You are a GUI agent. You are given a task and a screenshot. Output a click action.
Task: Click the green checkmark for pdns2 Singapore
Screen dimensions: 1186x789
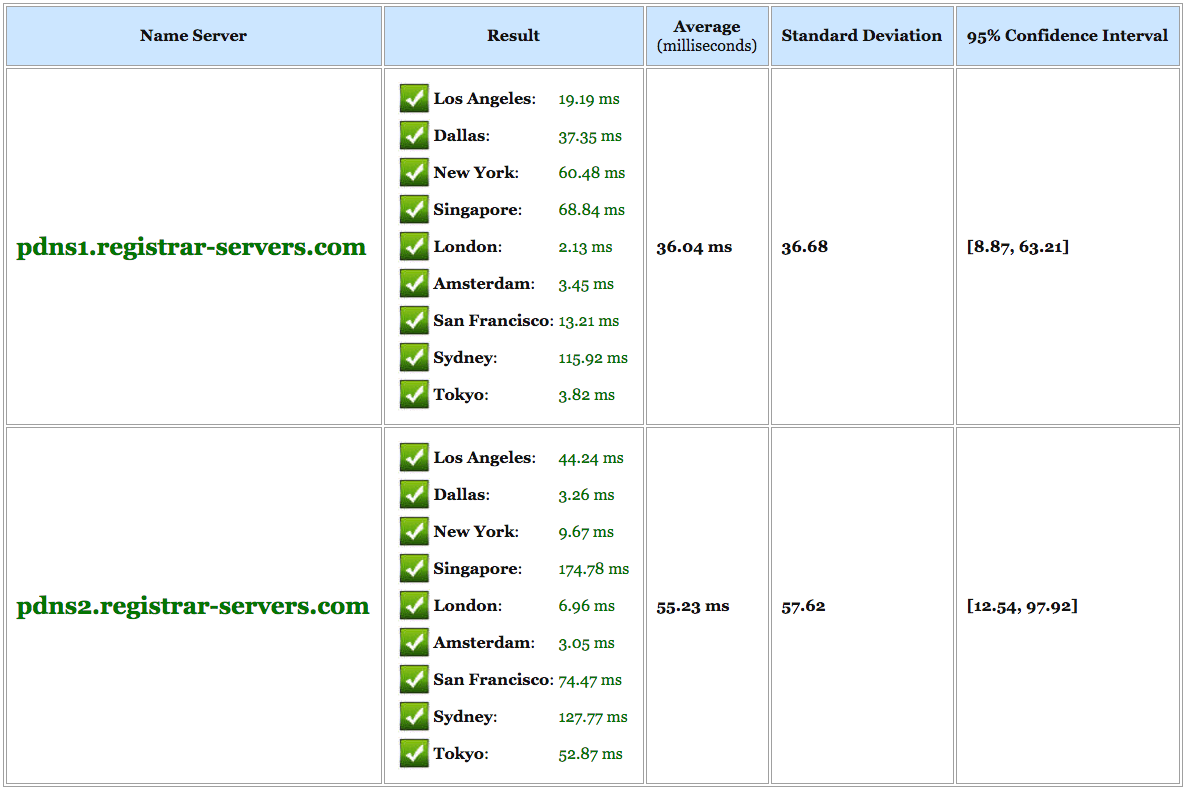(414, 569)
